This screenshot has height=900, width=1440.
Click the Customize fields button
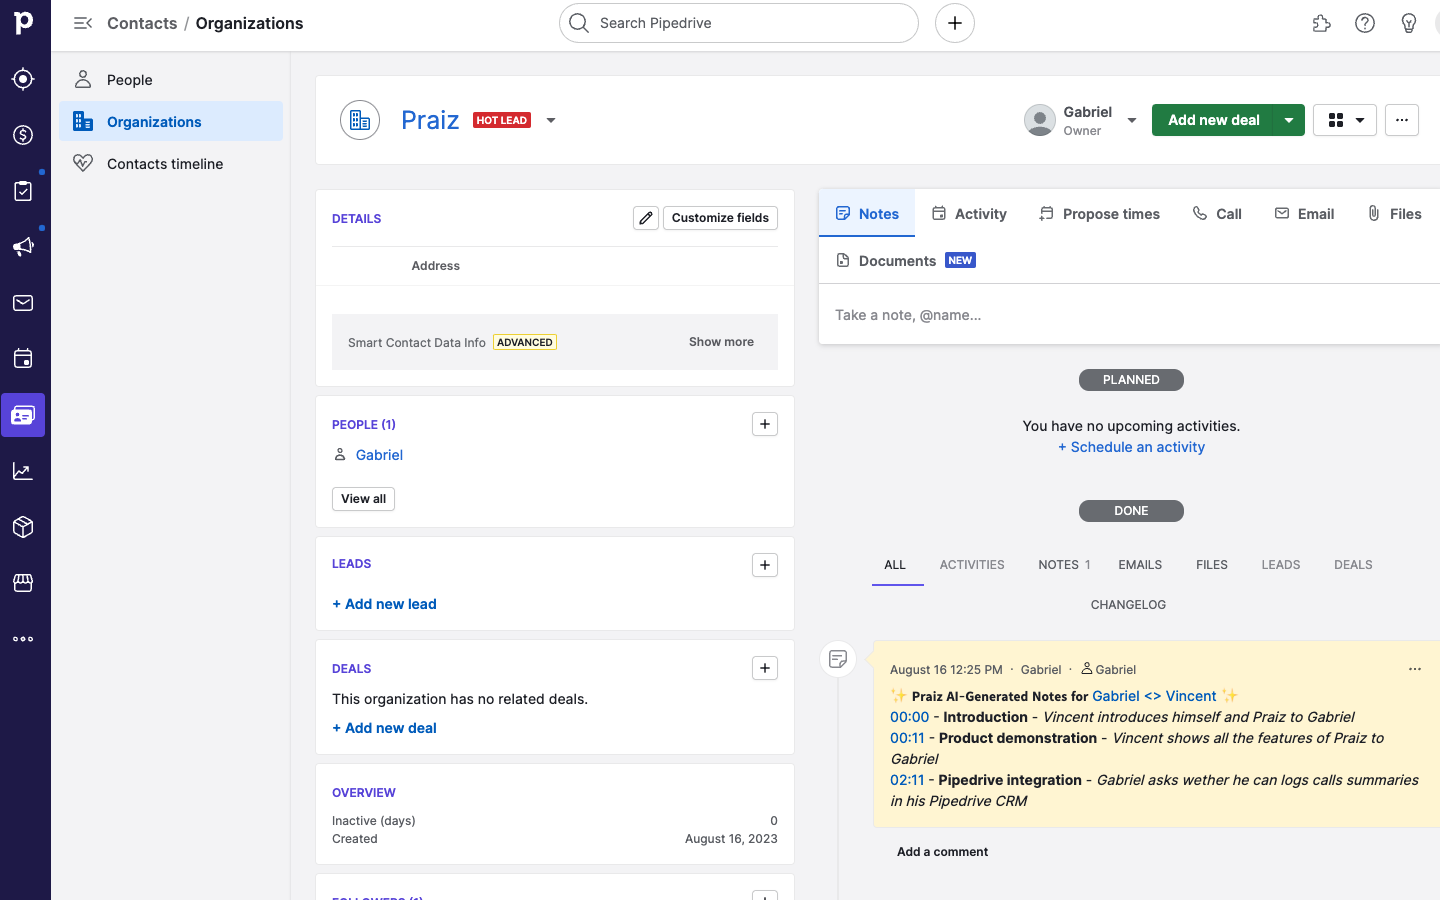[x=720, y=218]
